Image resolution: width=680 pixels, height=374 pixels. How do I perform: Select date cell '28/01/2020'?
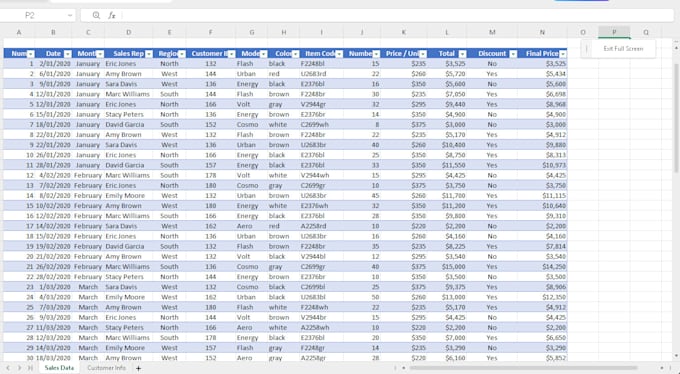53,165
